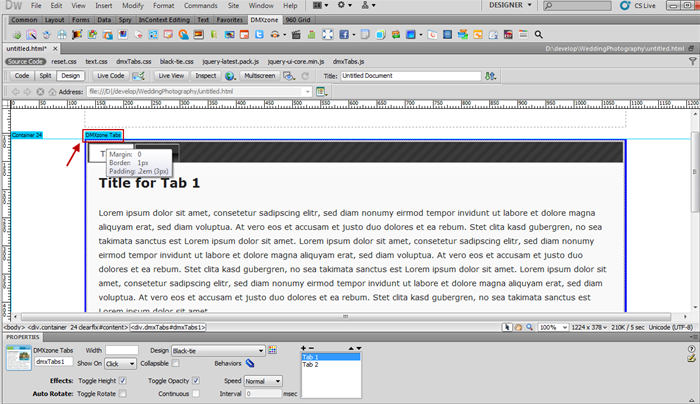Image resolution: width=700 pixels, height=404 pixels.
Task: Switch to Split view
Action: [x=45, y=75]
